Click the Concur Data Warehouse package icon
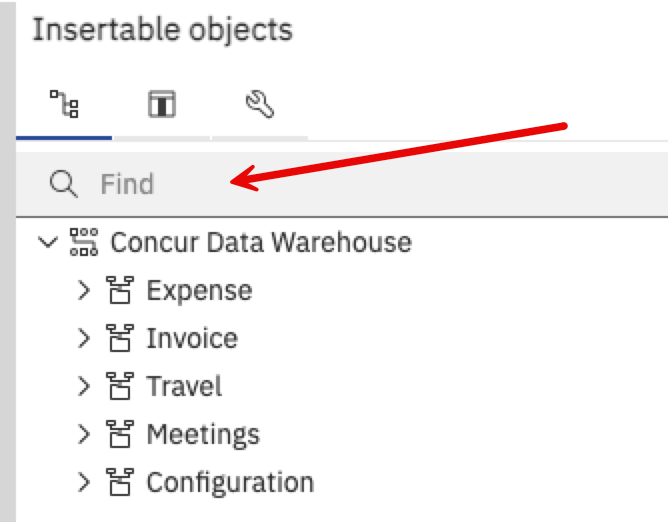This screenshot has width=668, height=522. click(84, 242)
